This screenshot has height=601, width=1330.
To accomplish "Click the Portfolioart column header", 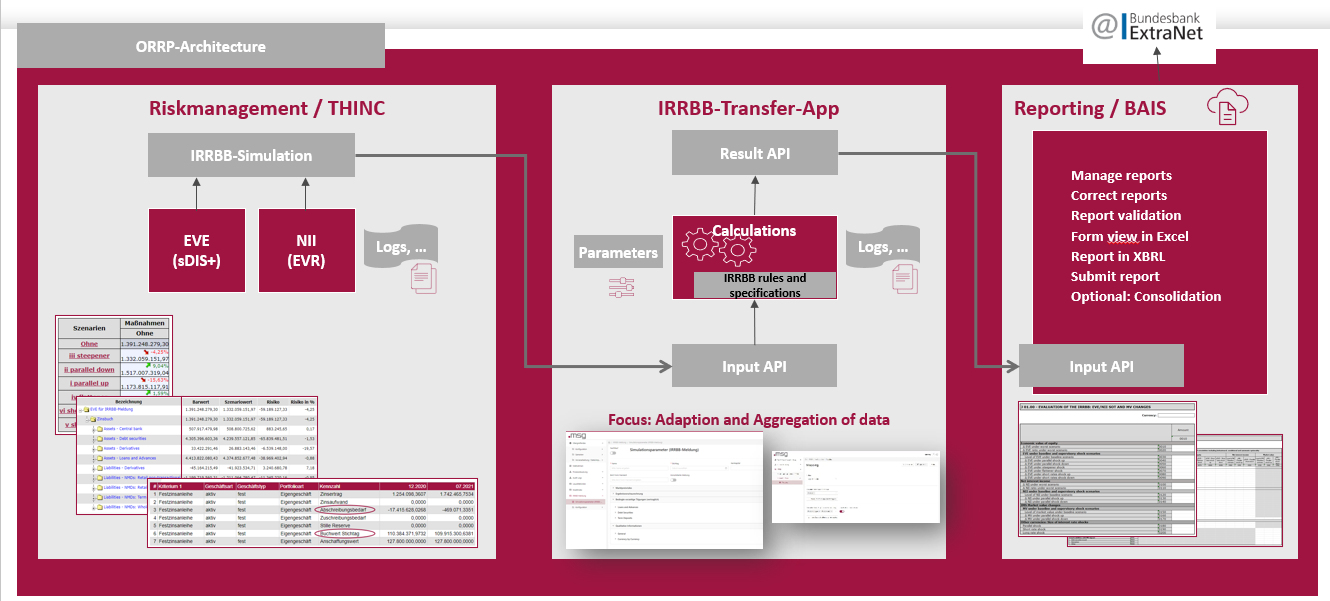I will click(299, 486).
